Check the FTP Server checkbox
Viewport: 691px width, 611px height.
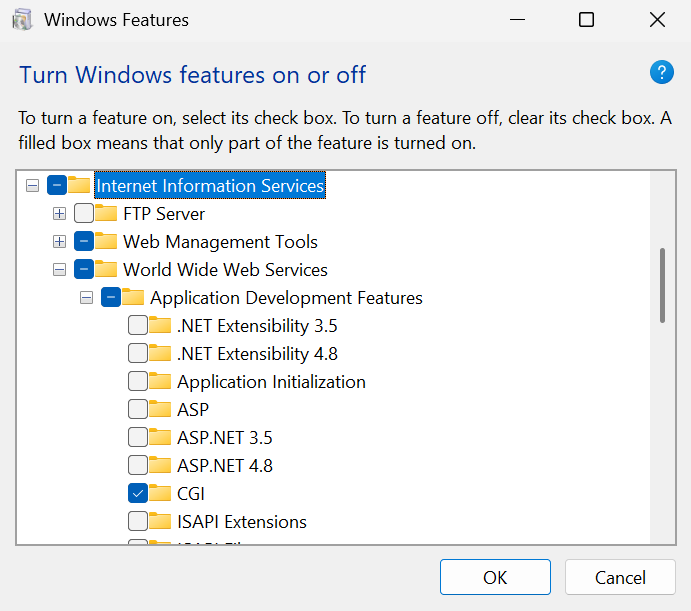(84, 213)
